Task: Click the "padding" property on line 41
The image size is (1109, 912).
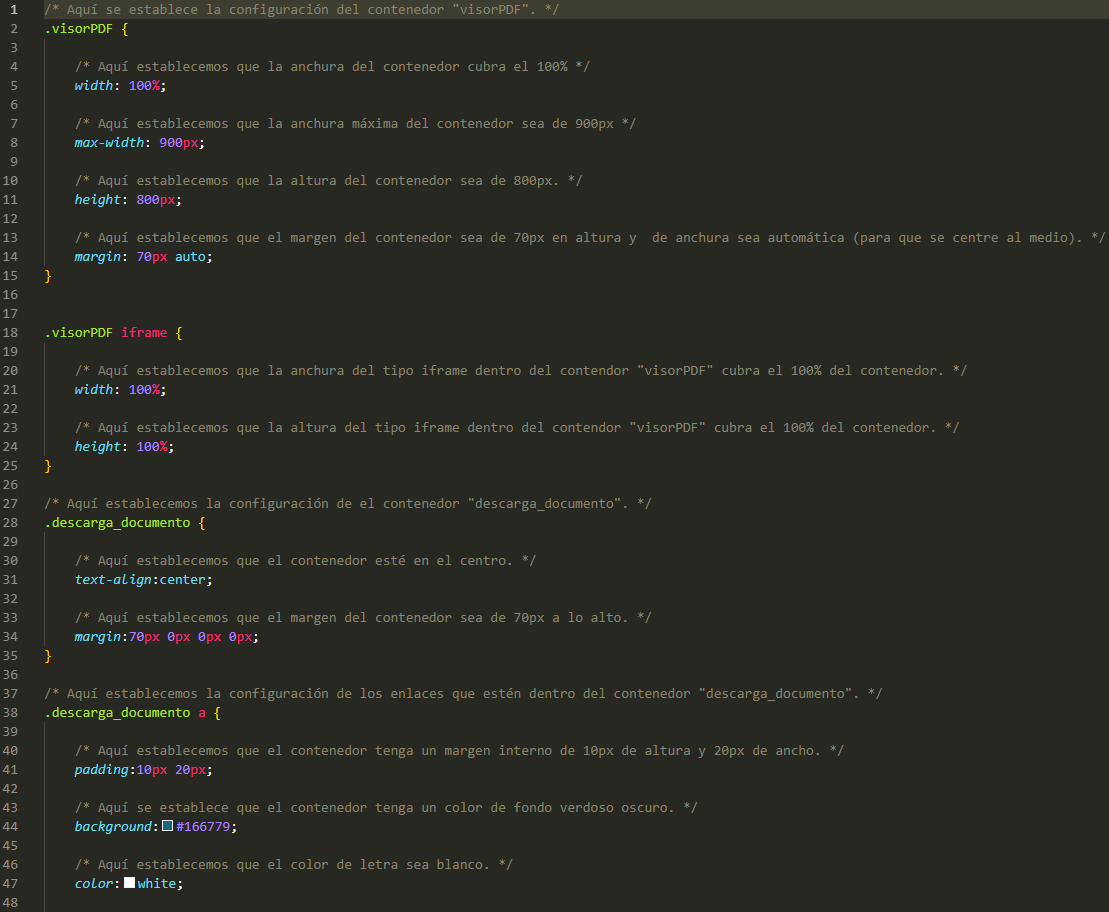Action: pos(102,770)
